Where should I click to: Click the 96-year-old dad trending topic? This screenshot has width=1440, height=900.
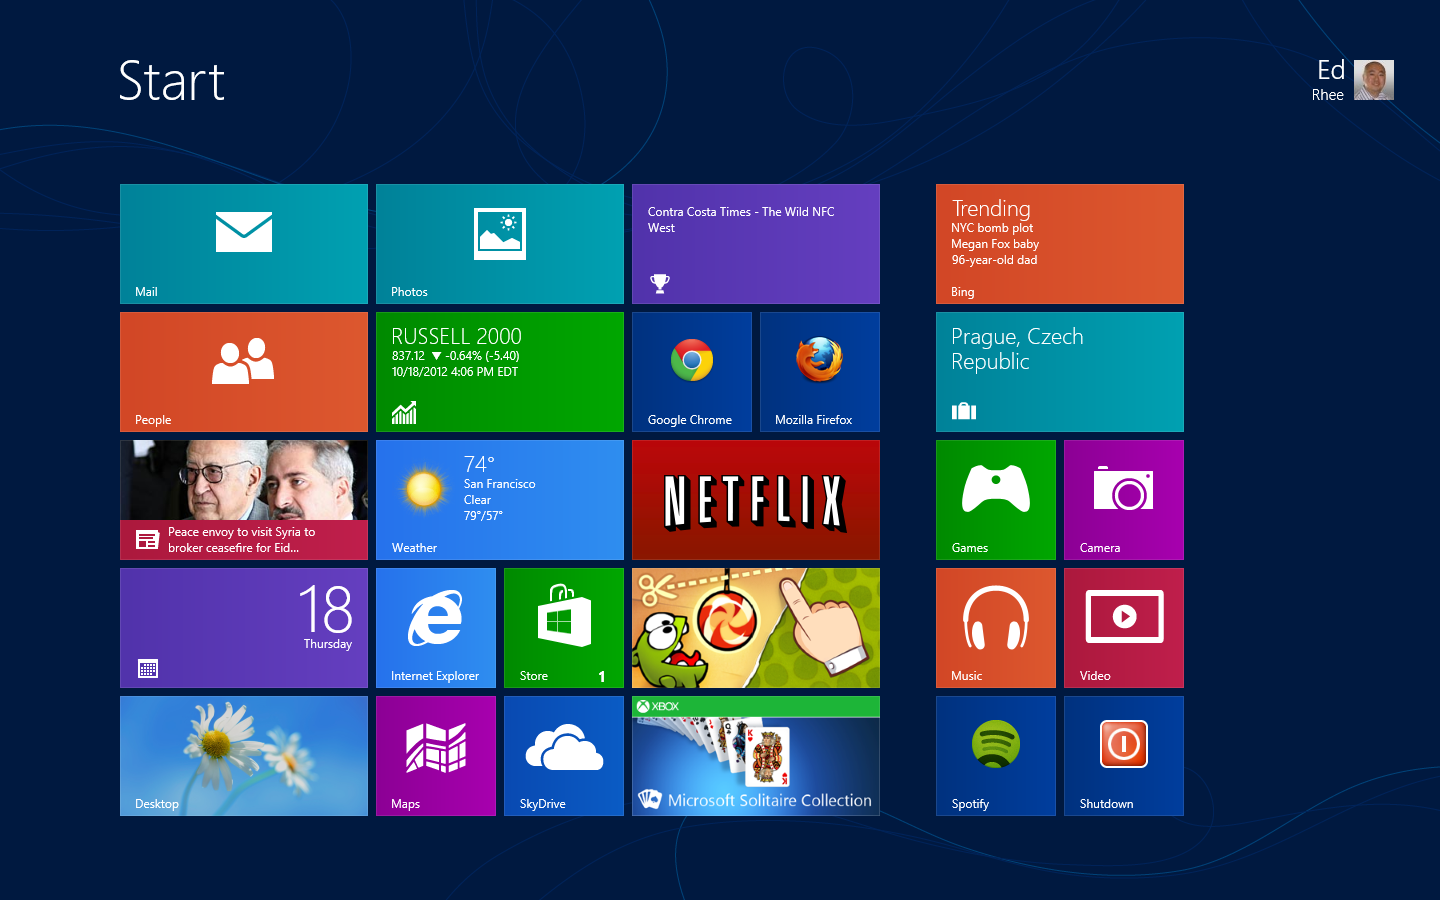pos(994,260)
